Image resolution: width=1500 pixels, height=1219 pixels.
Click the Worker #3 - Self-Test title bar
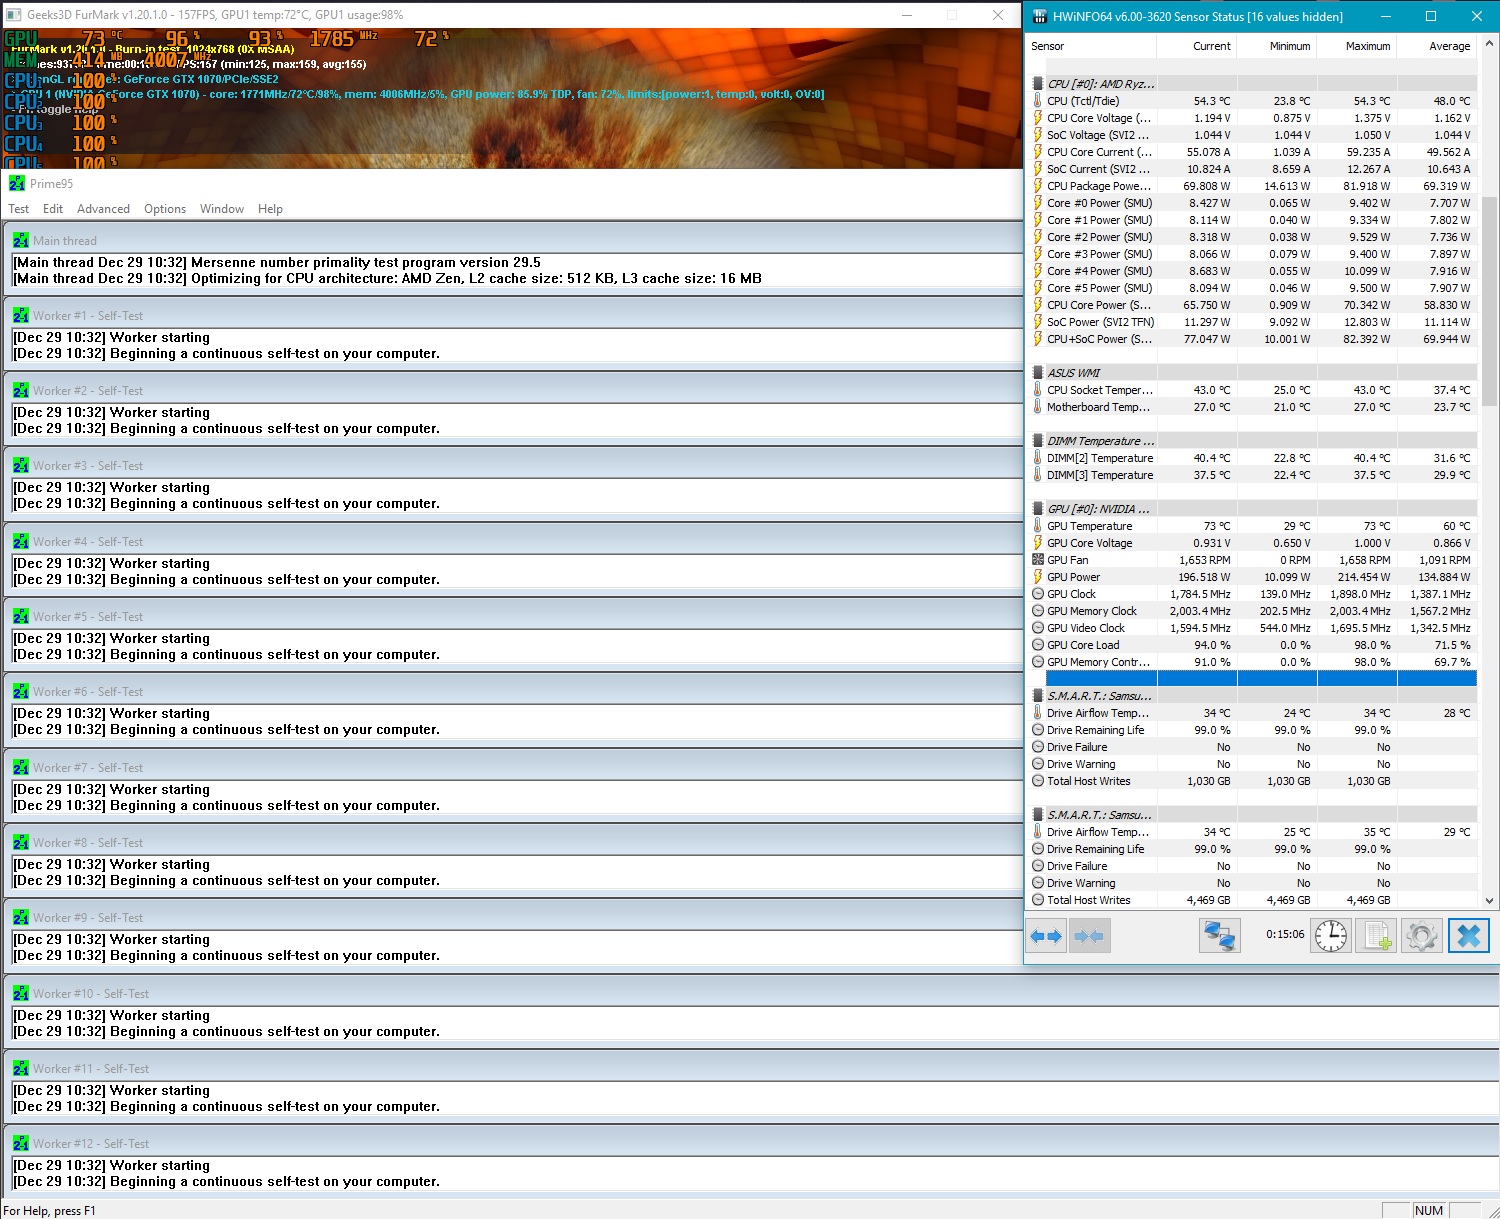[x=513, y=466]
